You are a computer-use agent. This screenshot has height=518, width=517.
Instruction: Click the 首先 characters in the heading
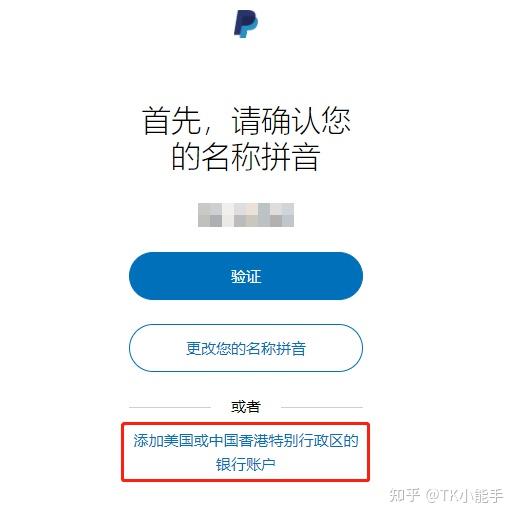coord(172,121)
